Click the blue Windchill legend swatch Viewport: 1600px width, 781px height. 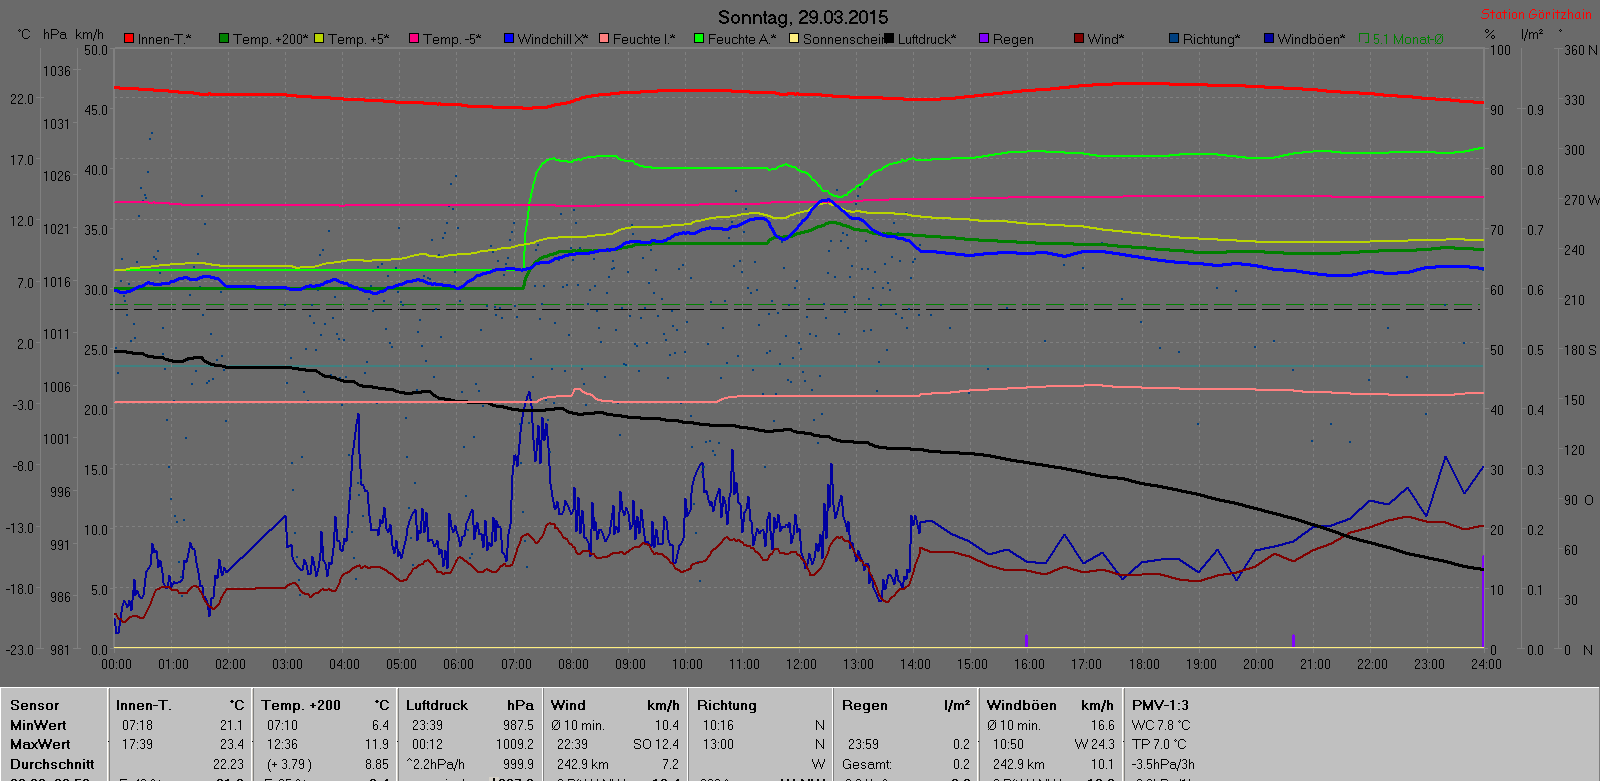click(509, 39)
